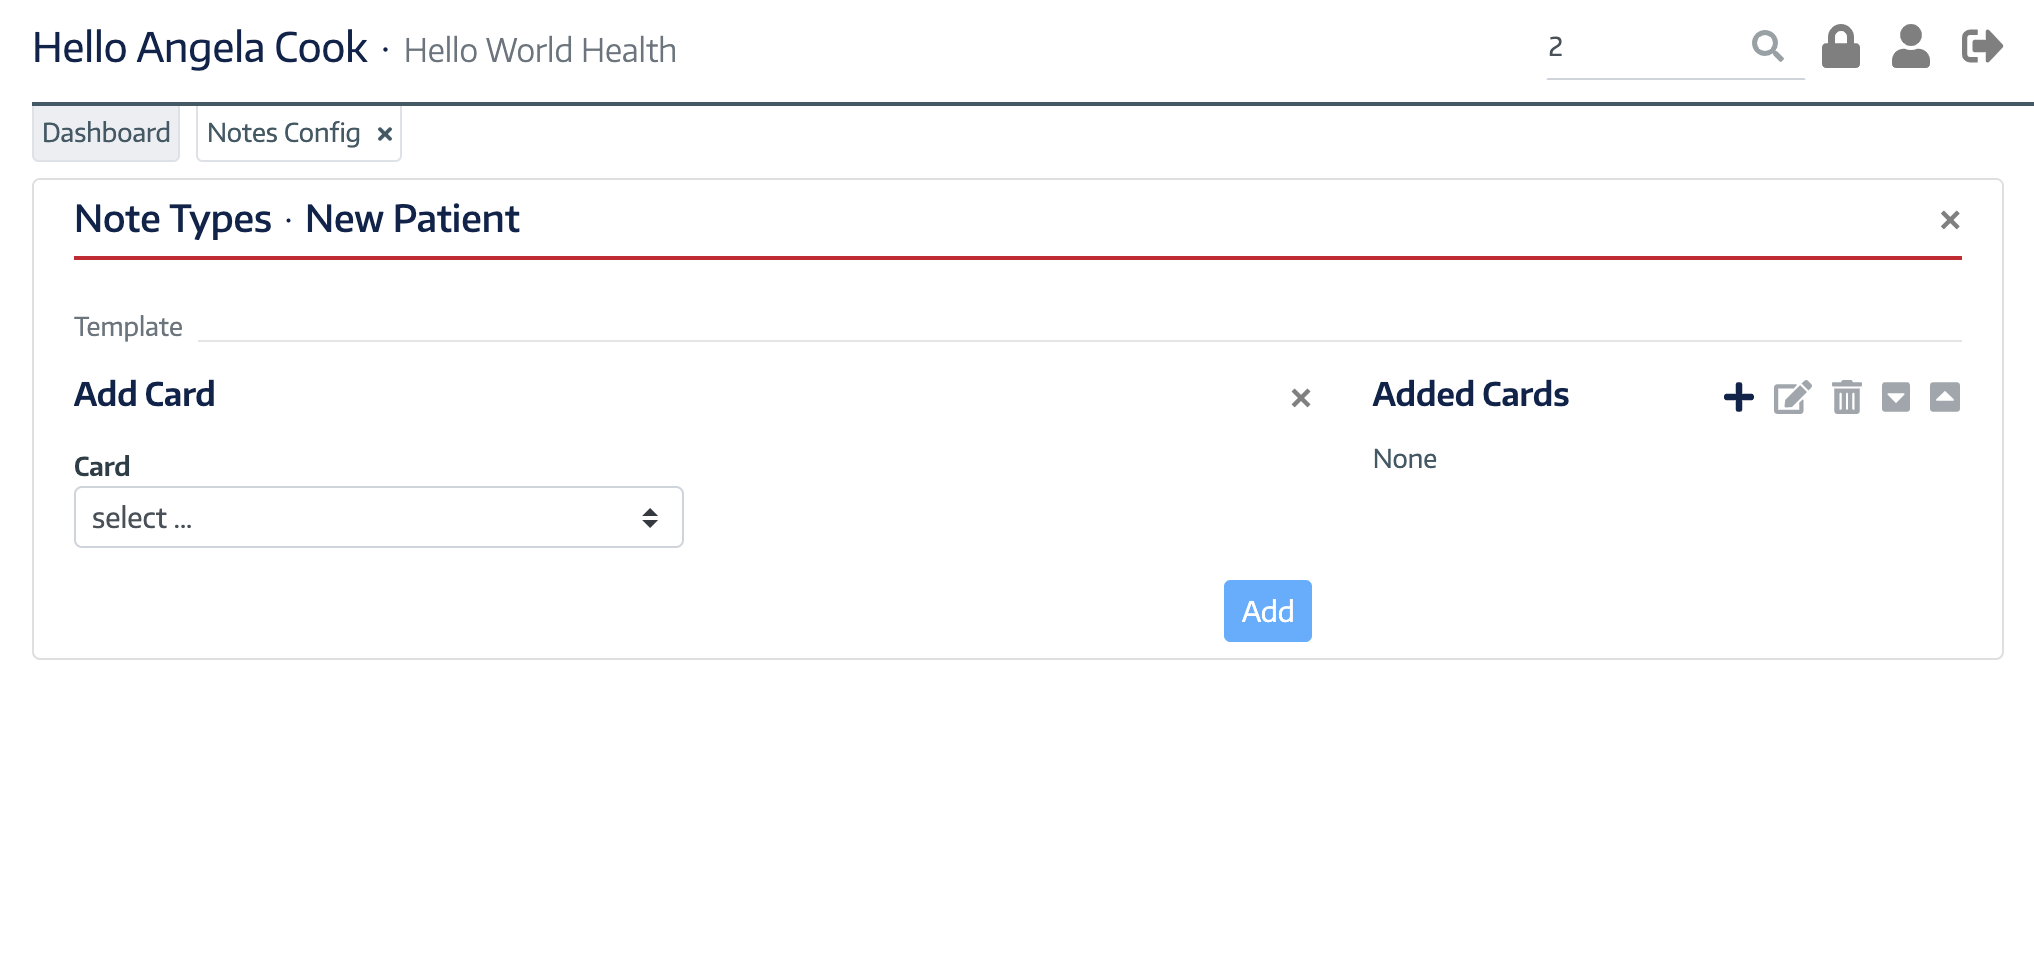The height and width of the screenshot is (962, 2034).
Task: Move card down with caret-down icon
Action: pyautogui.click(x=1895, y=397)
